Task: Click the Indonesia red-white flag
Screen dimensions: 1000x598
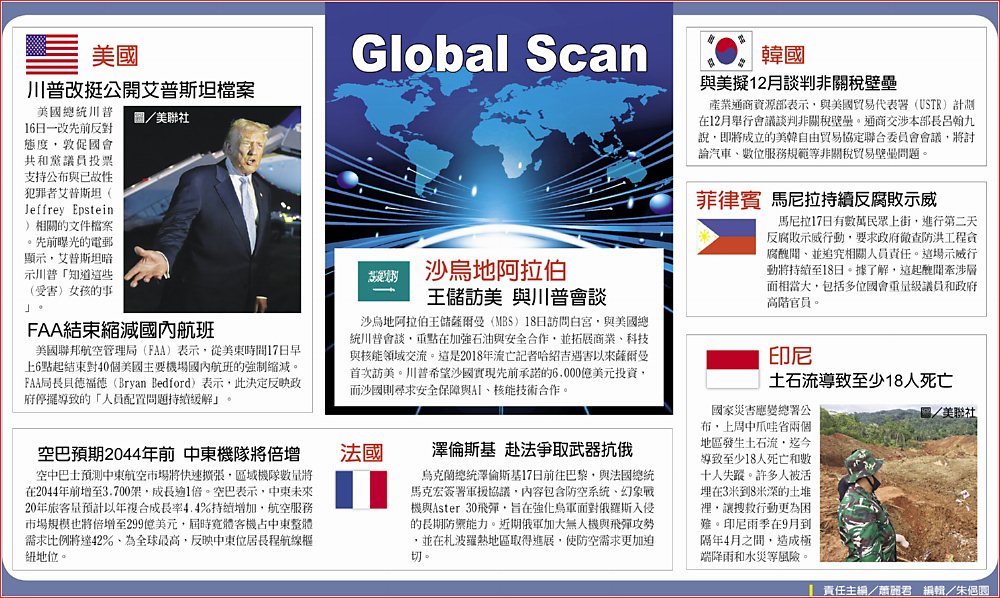Action: point(732,367)
